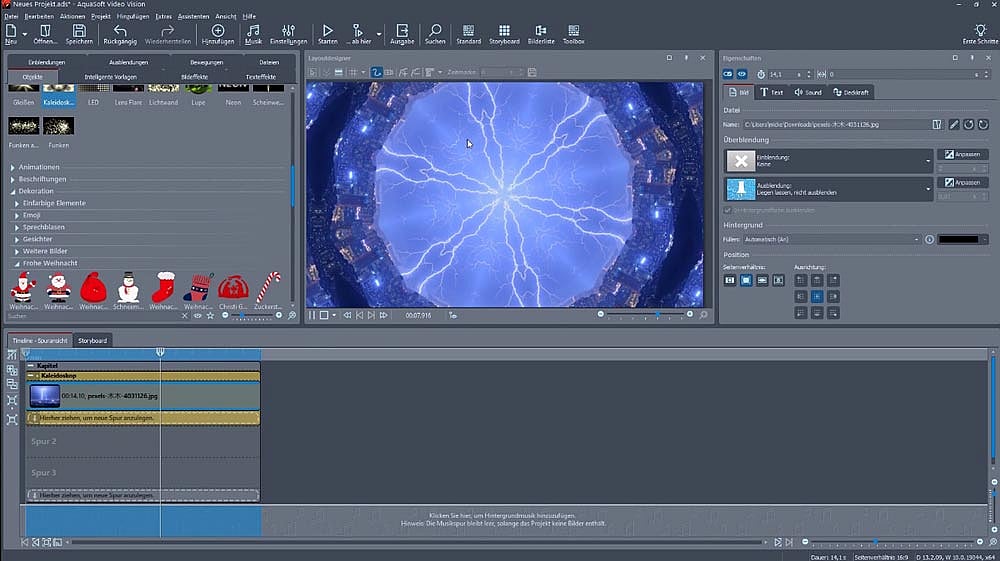Click the black background color swatch

[959, 239]
